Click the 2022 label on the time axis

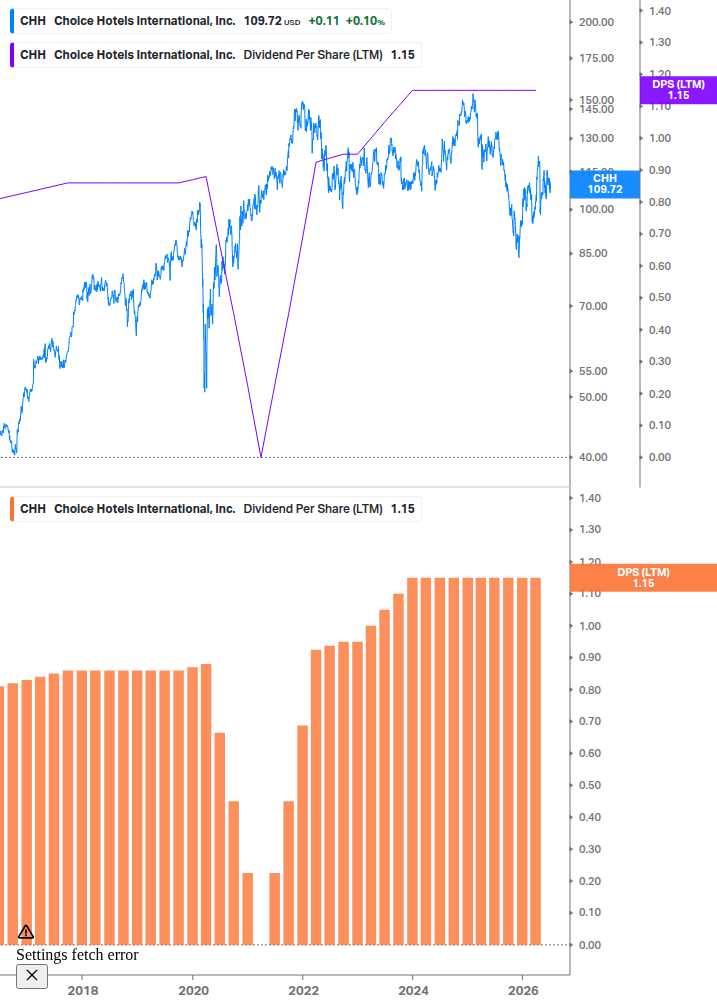(x=304, y=991)
